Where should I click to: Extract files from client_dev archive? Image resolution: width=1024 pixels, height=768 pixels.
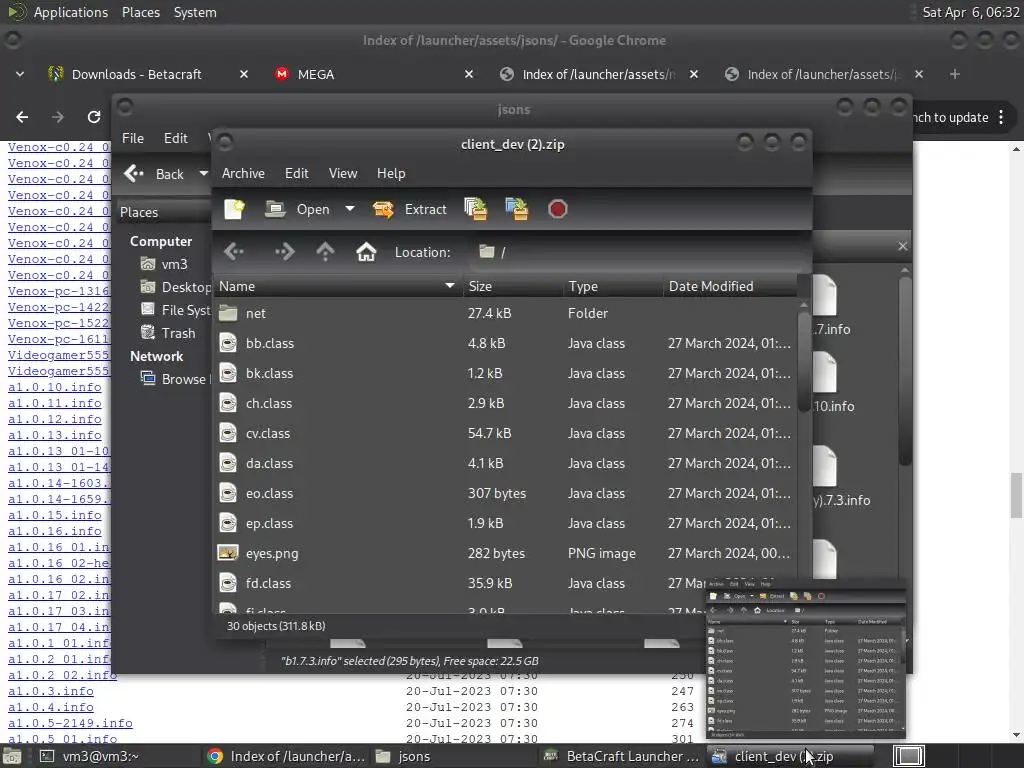coord(409,209)
